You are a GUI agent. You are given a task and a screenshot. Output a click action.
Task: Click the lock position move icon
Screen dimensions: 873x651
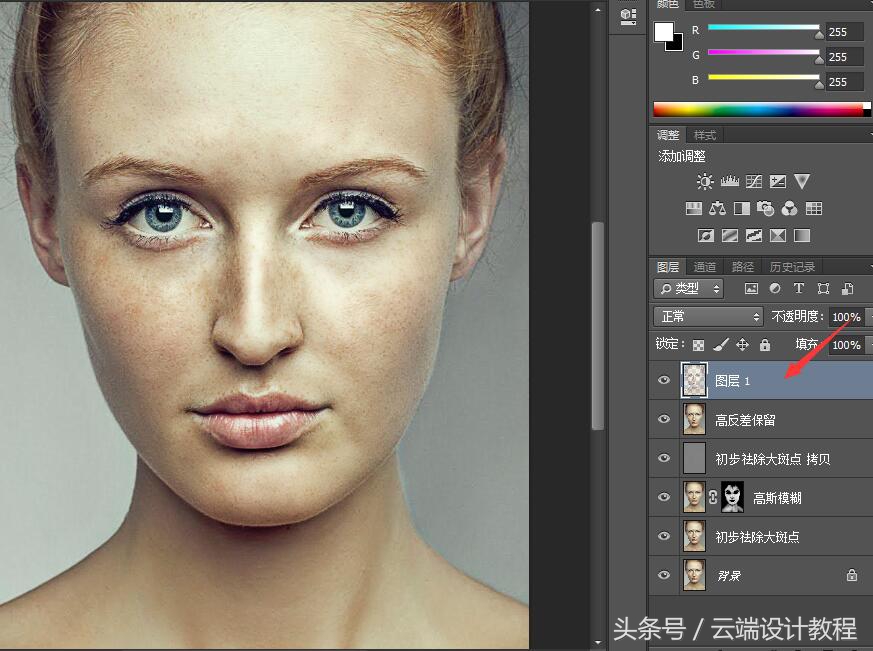click(x=742, y=345)
